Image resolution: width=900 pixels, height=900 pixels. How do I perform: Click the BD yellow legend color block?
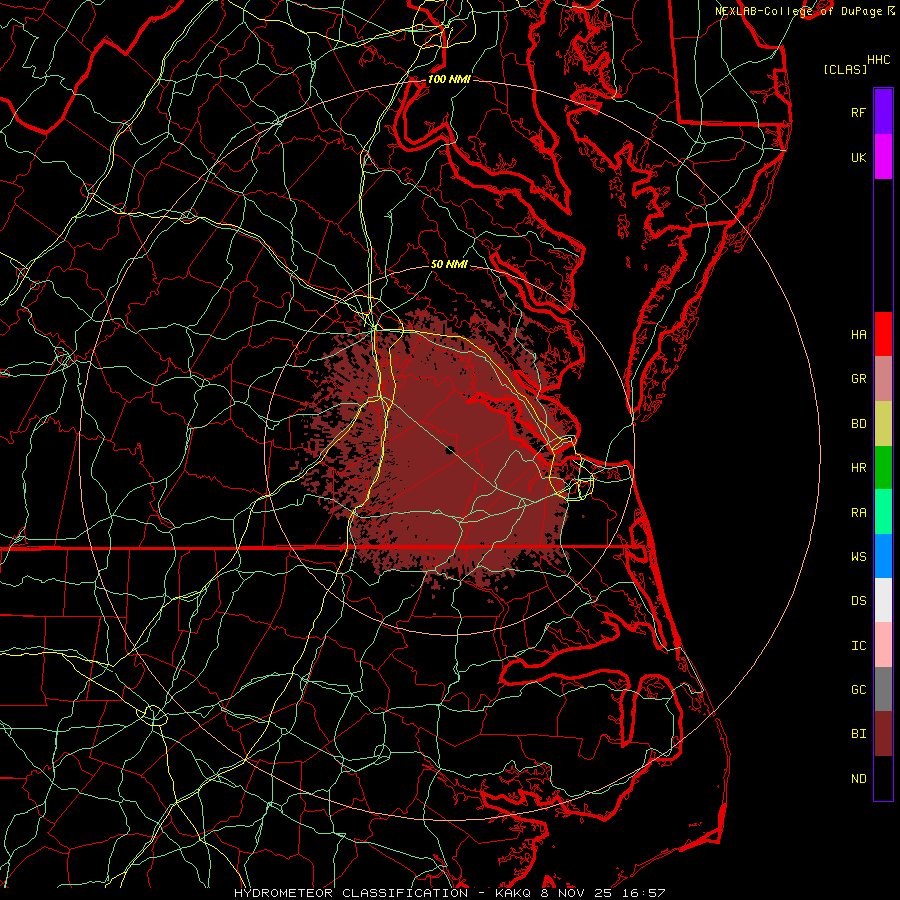[x=883, y=423]
